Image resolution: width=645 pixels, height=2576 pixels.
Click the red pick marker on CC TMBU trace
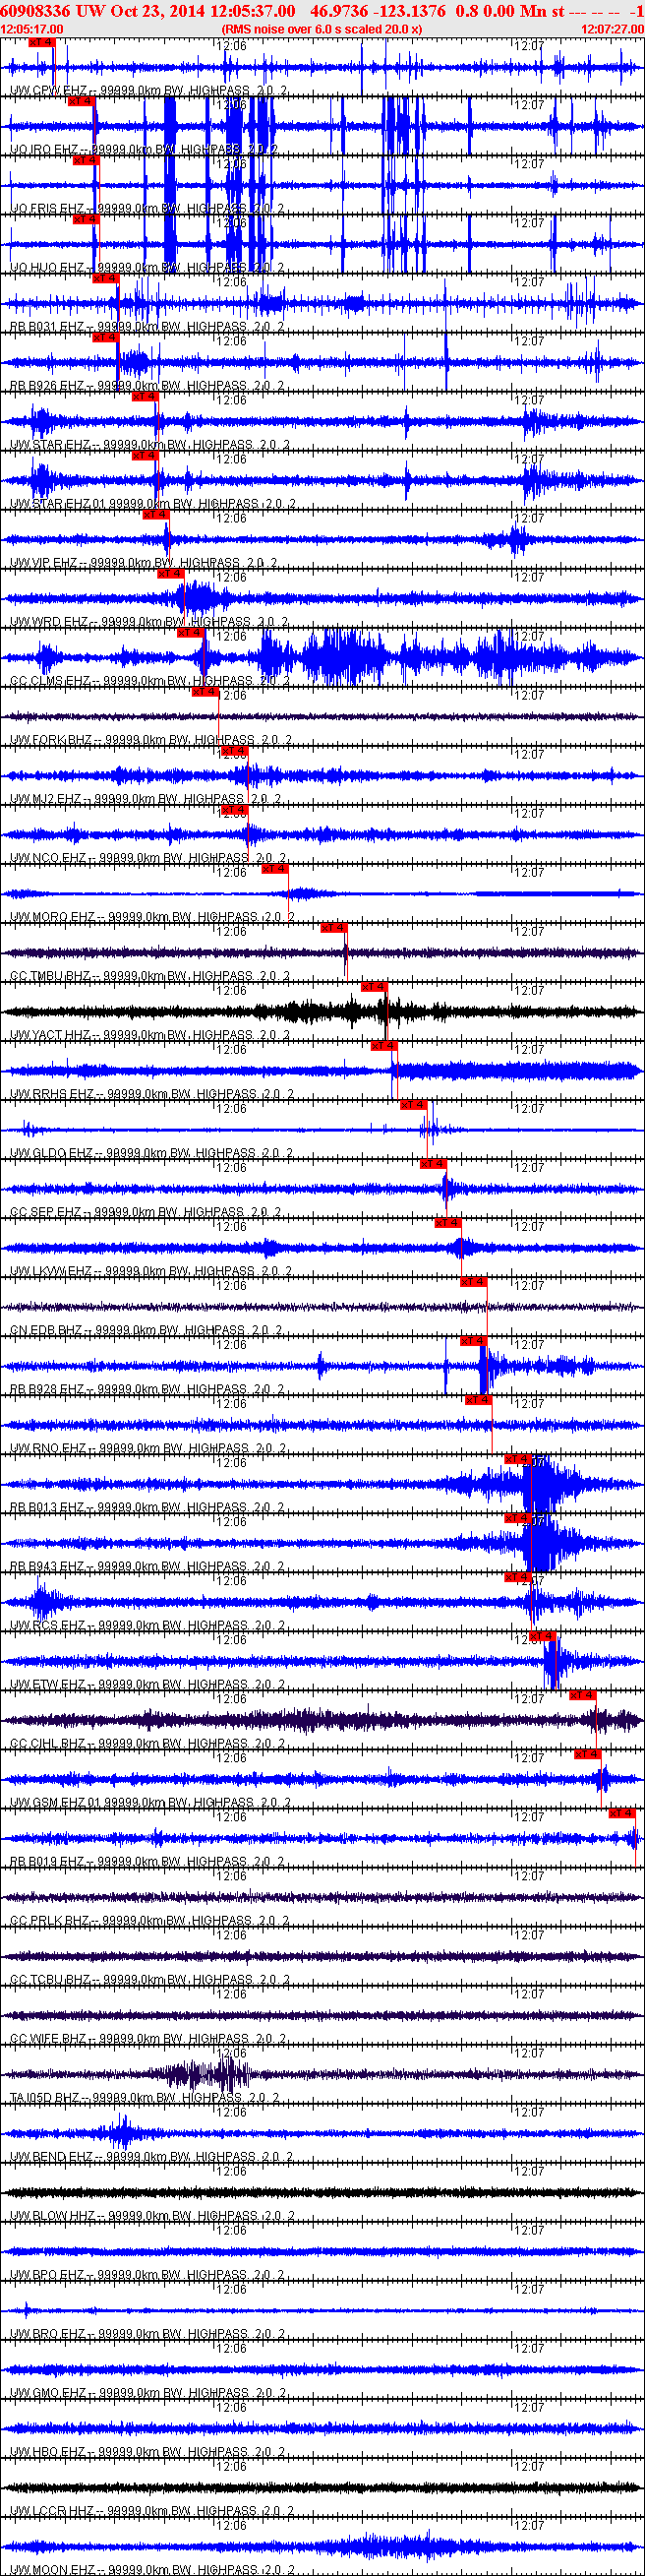point(333,927)
